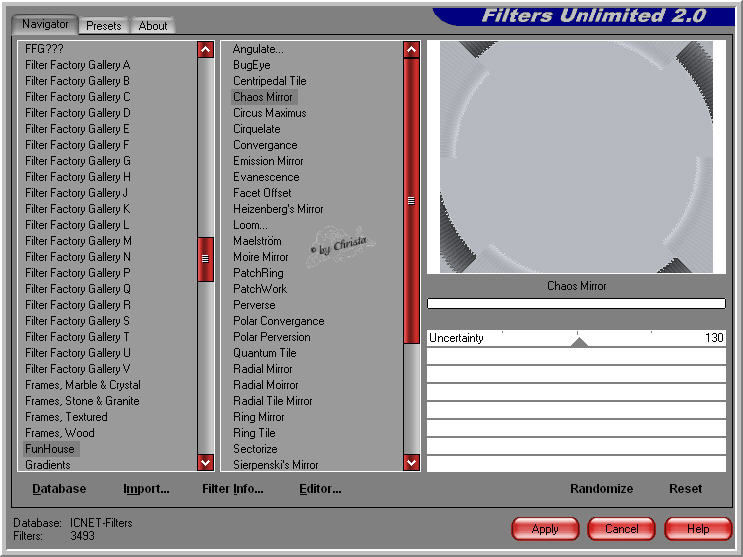Open the Database menu

[59, 489]
